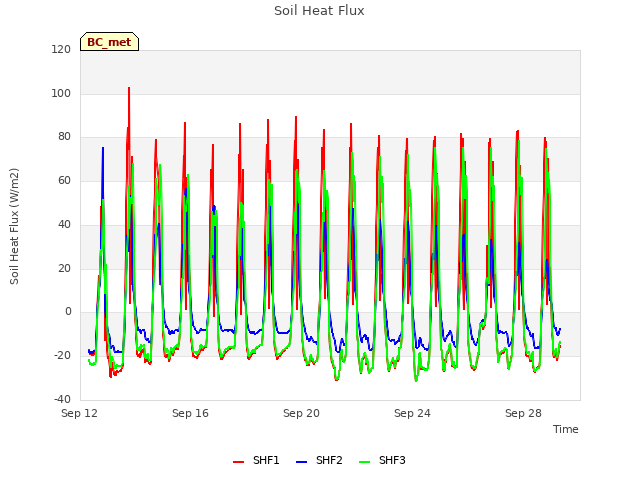This screenshot has height=480, width=640.
Task: Click the 40 y-axis tick label
Action: pos(64,224)
